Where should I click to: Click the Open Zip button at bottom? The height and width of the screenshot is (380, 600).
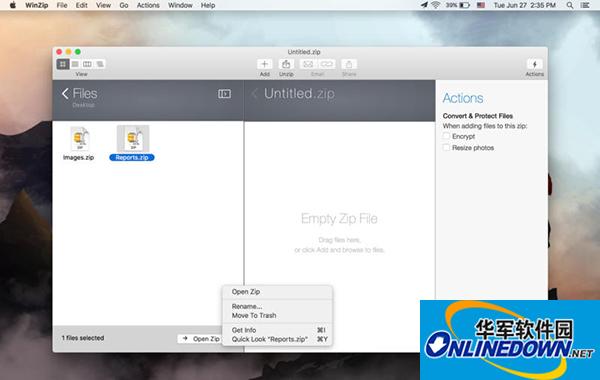tap(200, 339)
